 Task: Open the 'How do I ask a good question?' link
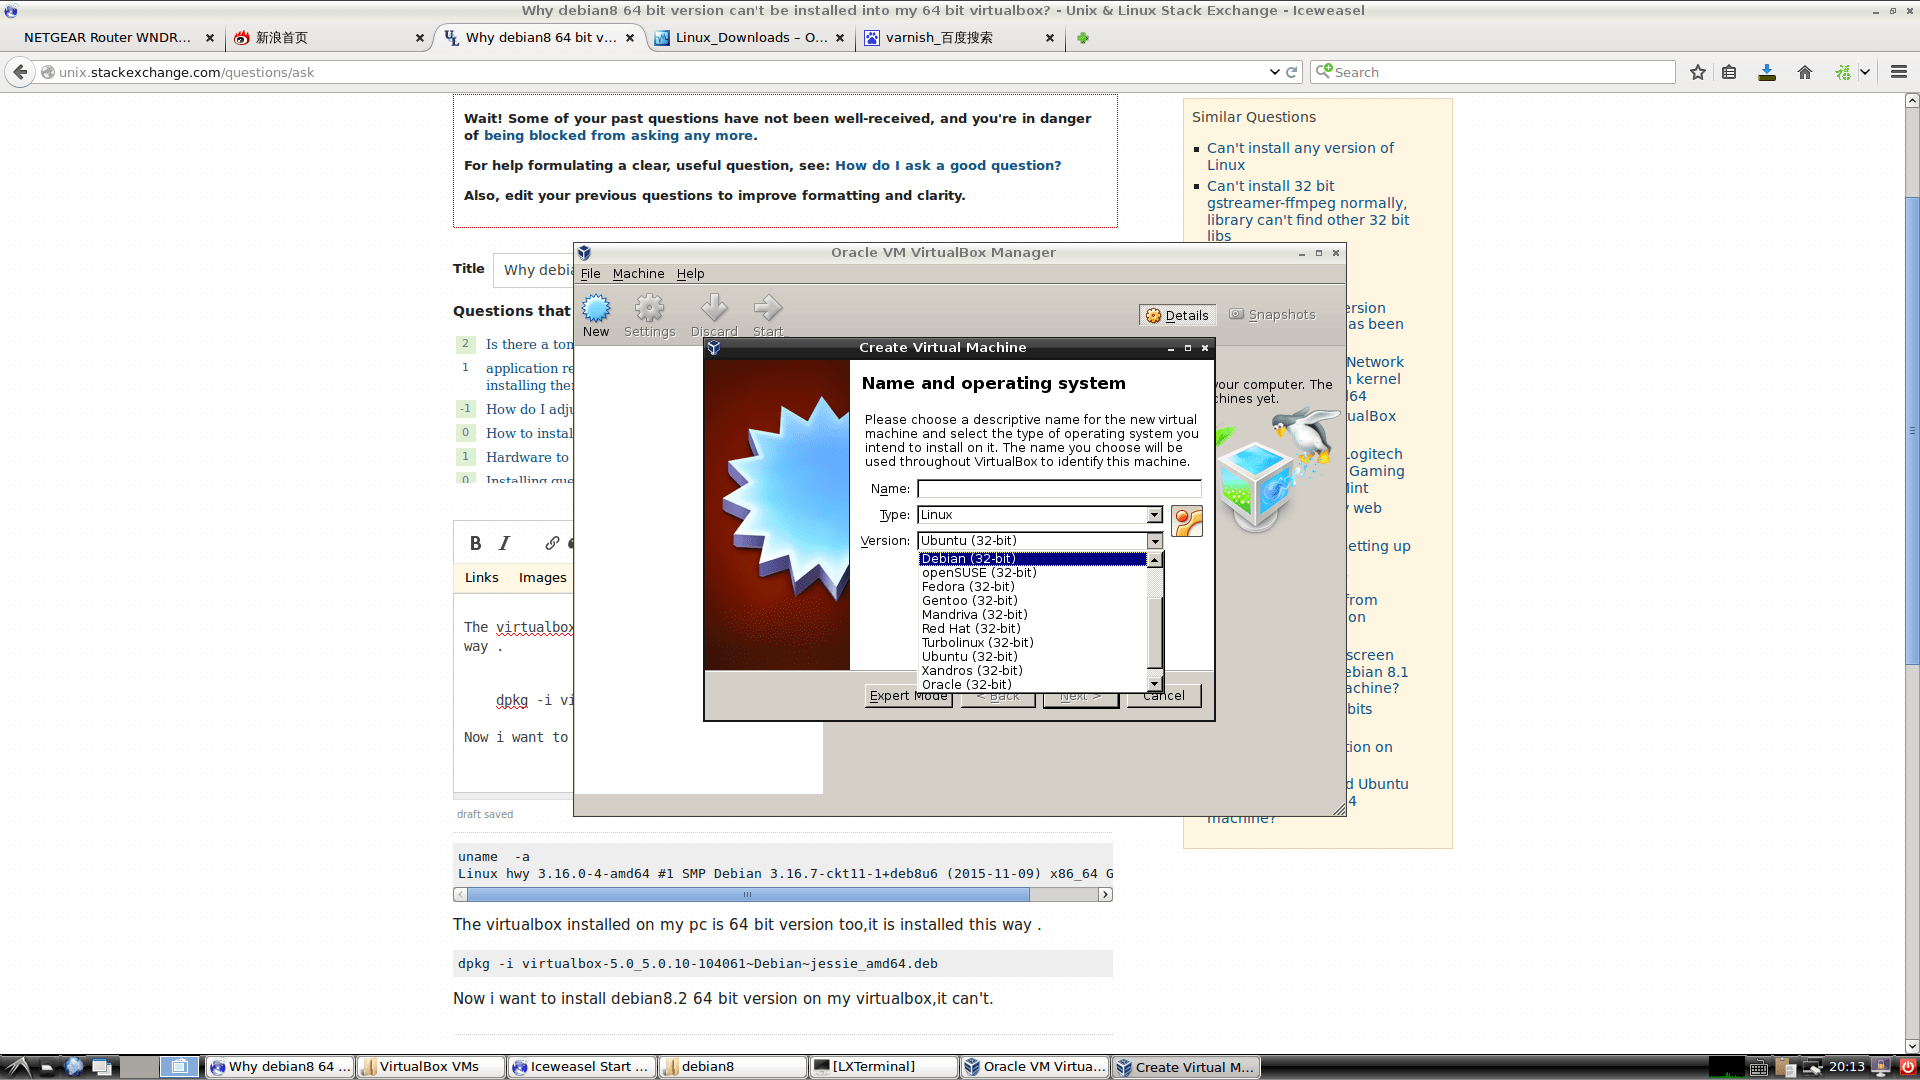coord(947,165)
